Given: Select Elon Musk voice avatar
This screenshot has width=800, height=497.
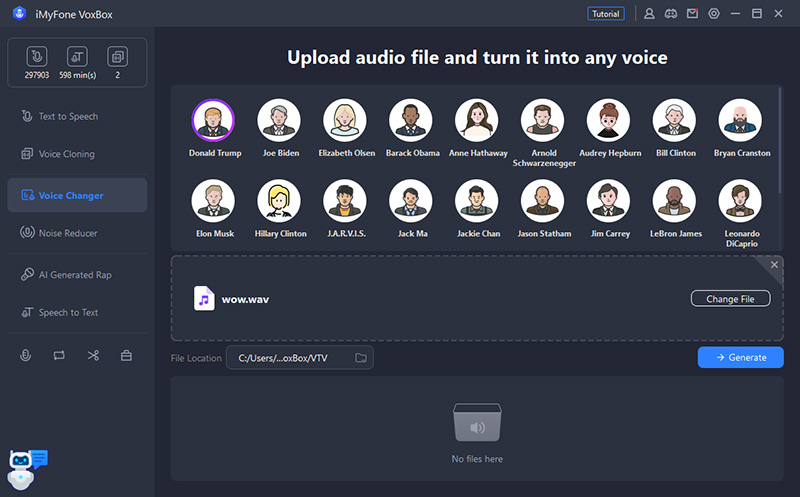Looking at the screenshot, I should (213, 201).
